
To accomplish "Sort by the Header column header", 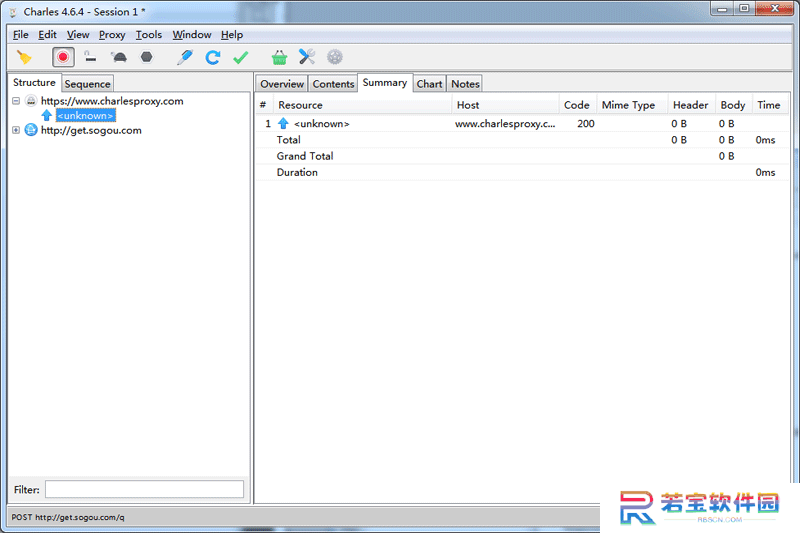I will click(x=690, y=105).
